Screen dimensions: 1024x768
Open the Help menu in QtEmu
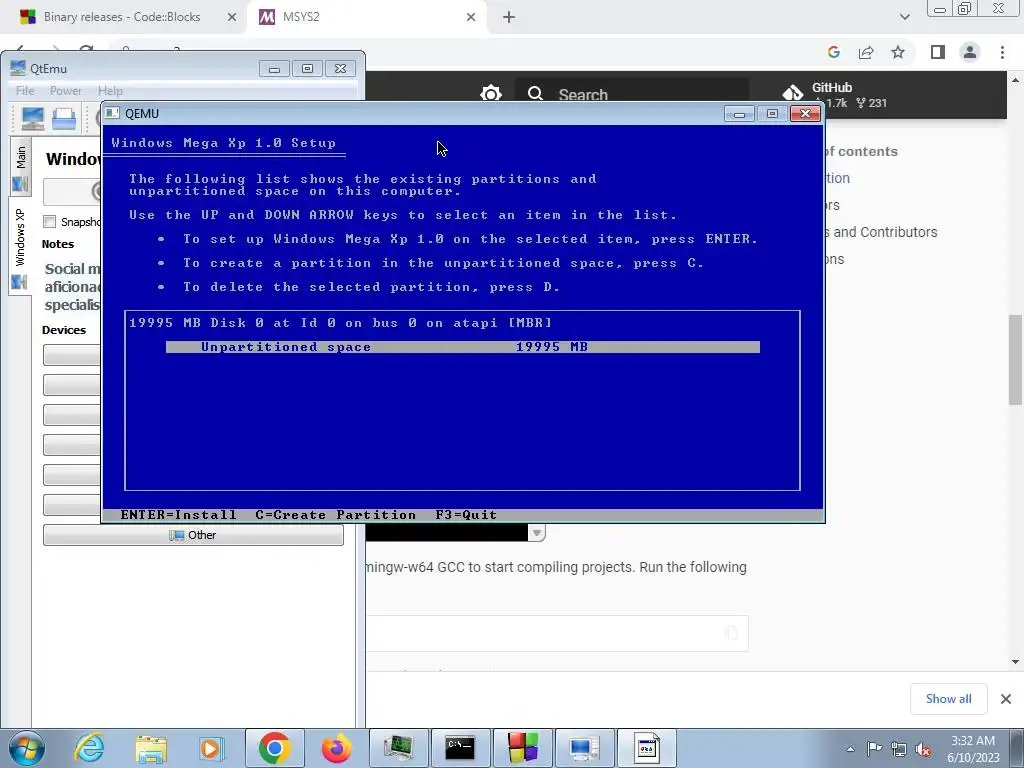coord(110,91)
